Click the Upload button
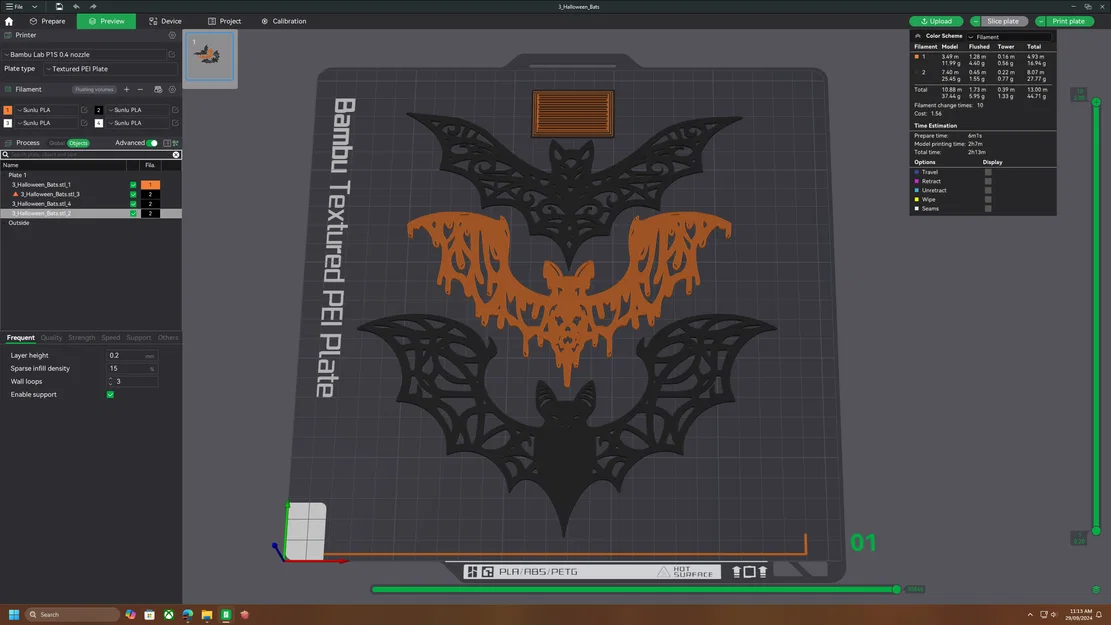1111x625 pixels. [936, 21]
